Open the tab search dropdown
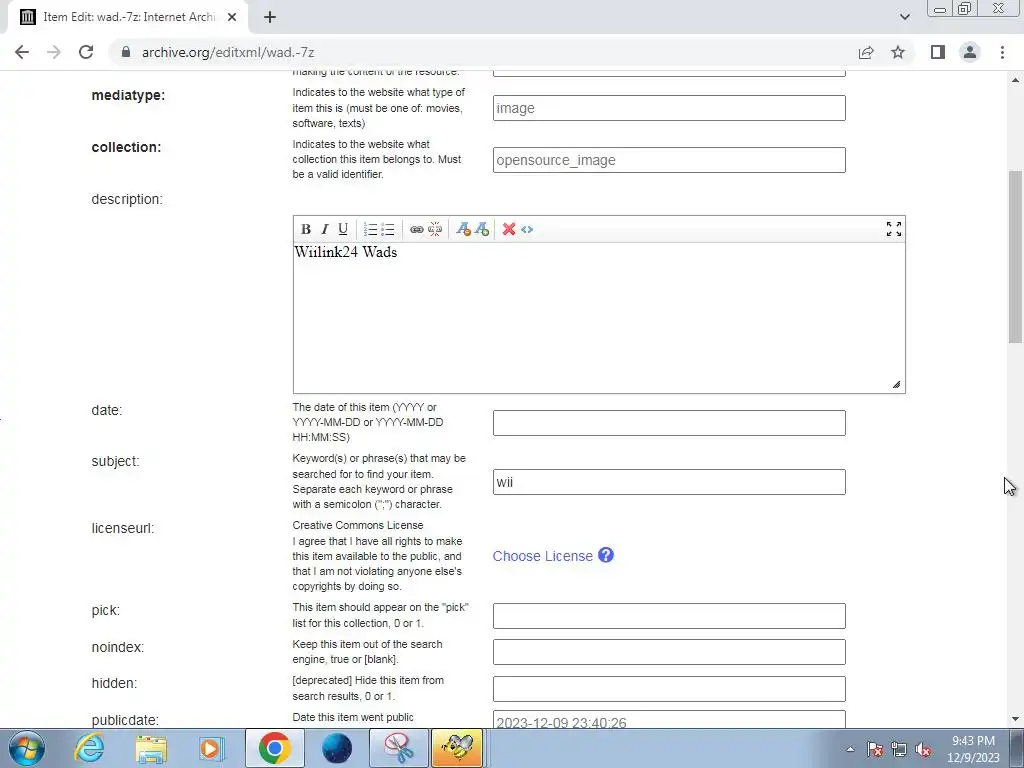Screen dimensions: 1024x768 pos(904,17)
